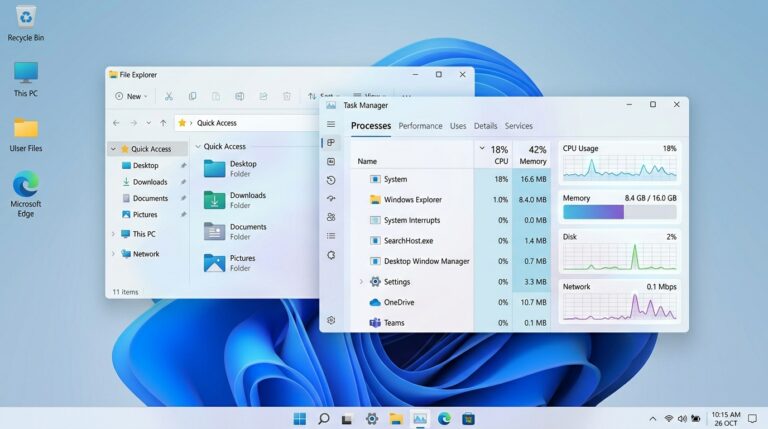Switch to the Uses tab
This screenshot has width=768, height=429.
click(x=458, y=126)
